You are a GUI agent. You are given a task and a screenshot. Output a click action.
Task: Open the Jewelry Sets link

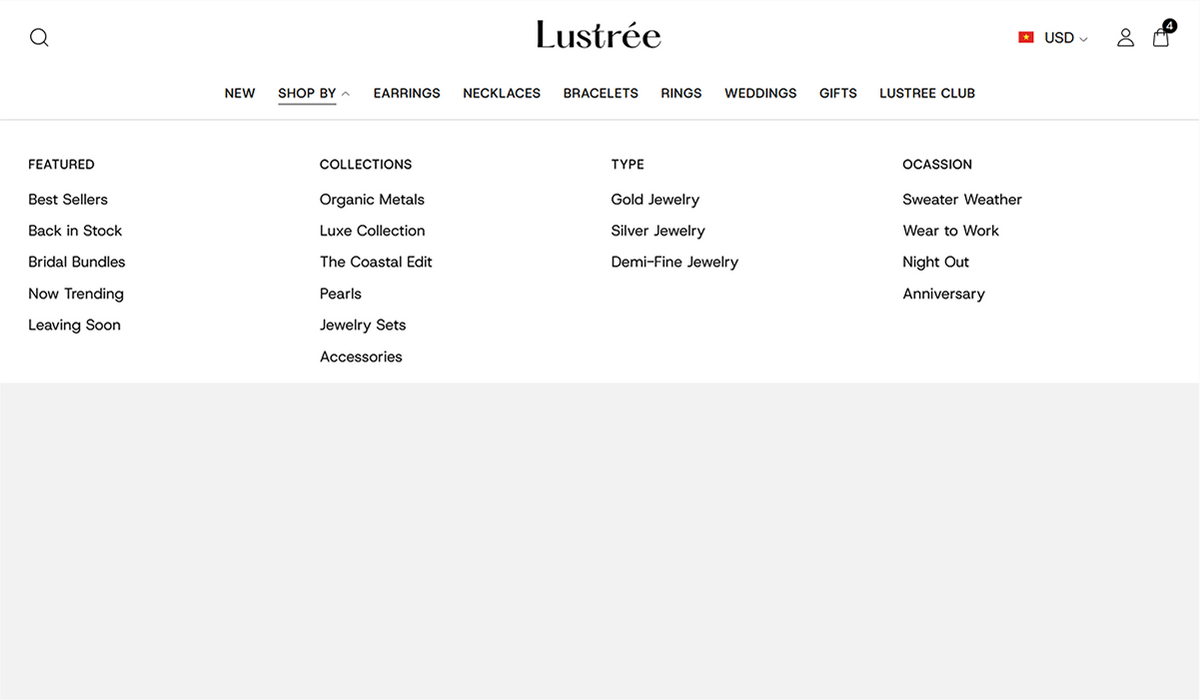[x=363, y=325]
